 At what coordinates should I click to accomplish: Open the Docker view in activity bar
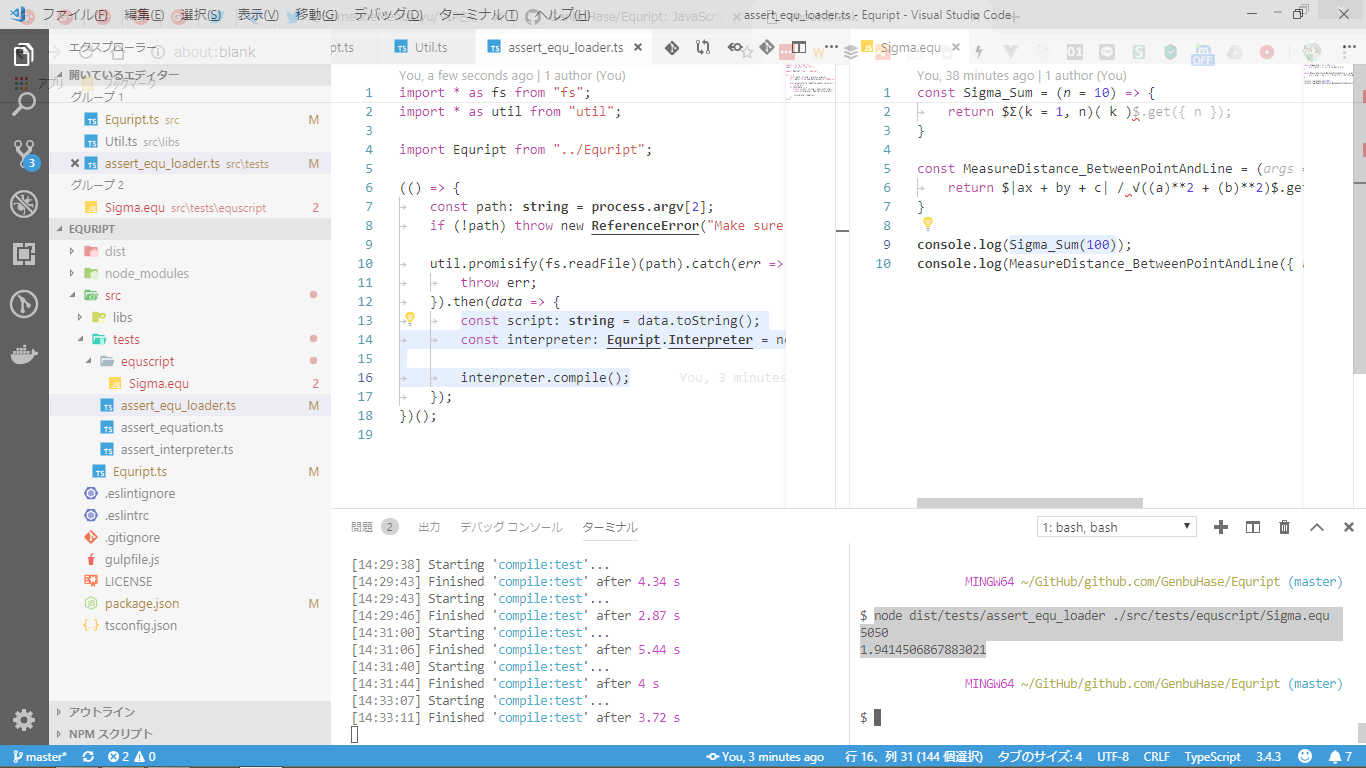click(24, 354)
